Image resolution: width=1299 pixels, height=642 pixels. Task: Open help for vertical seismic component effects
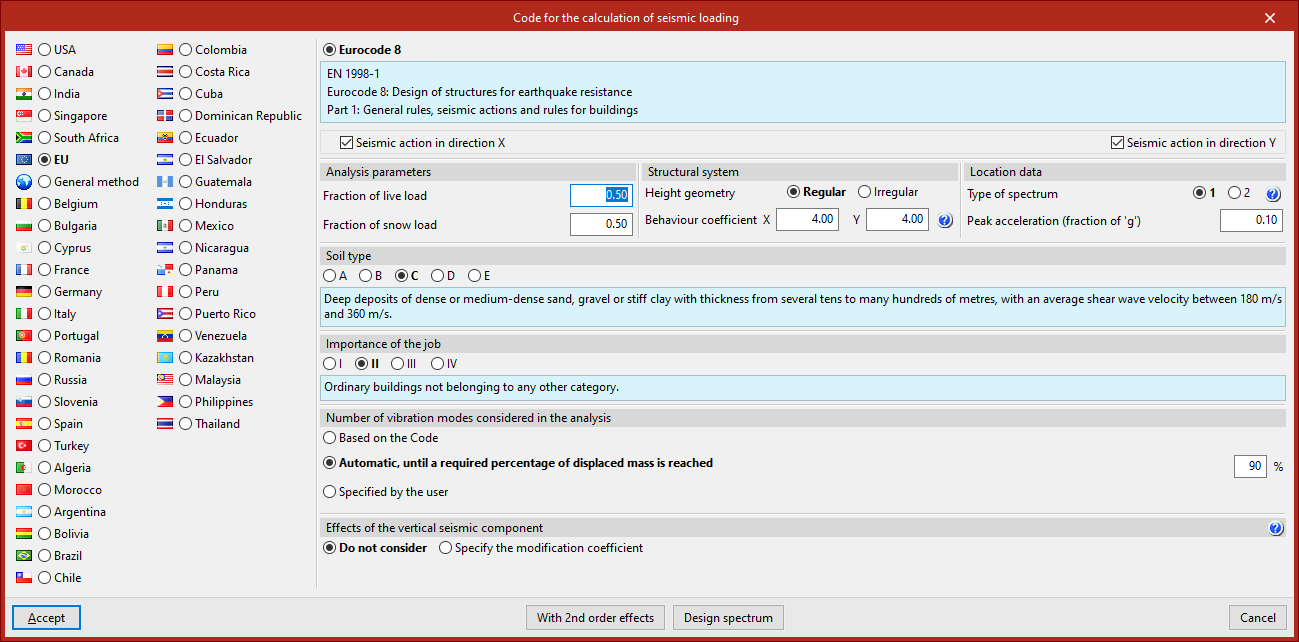tap(1275, 528)
